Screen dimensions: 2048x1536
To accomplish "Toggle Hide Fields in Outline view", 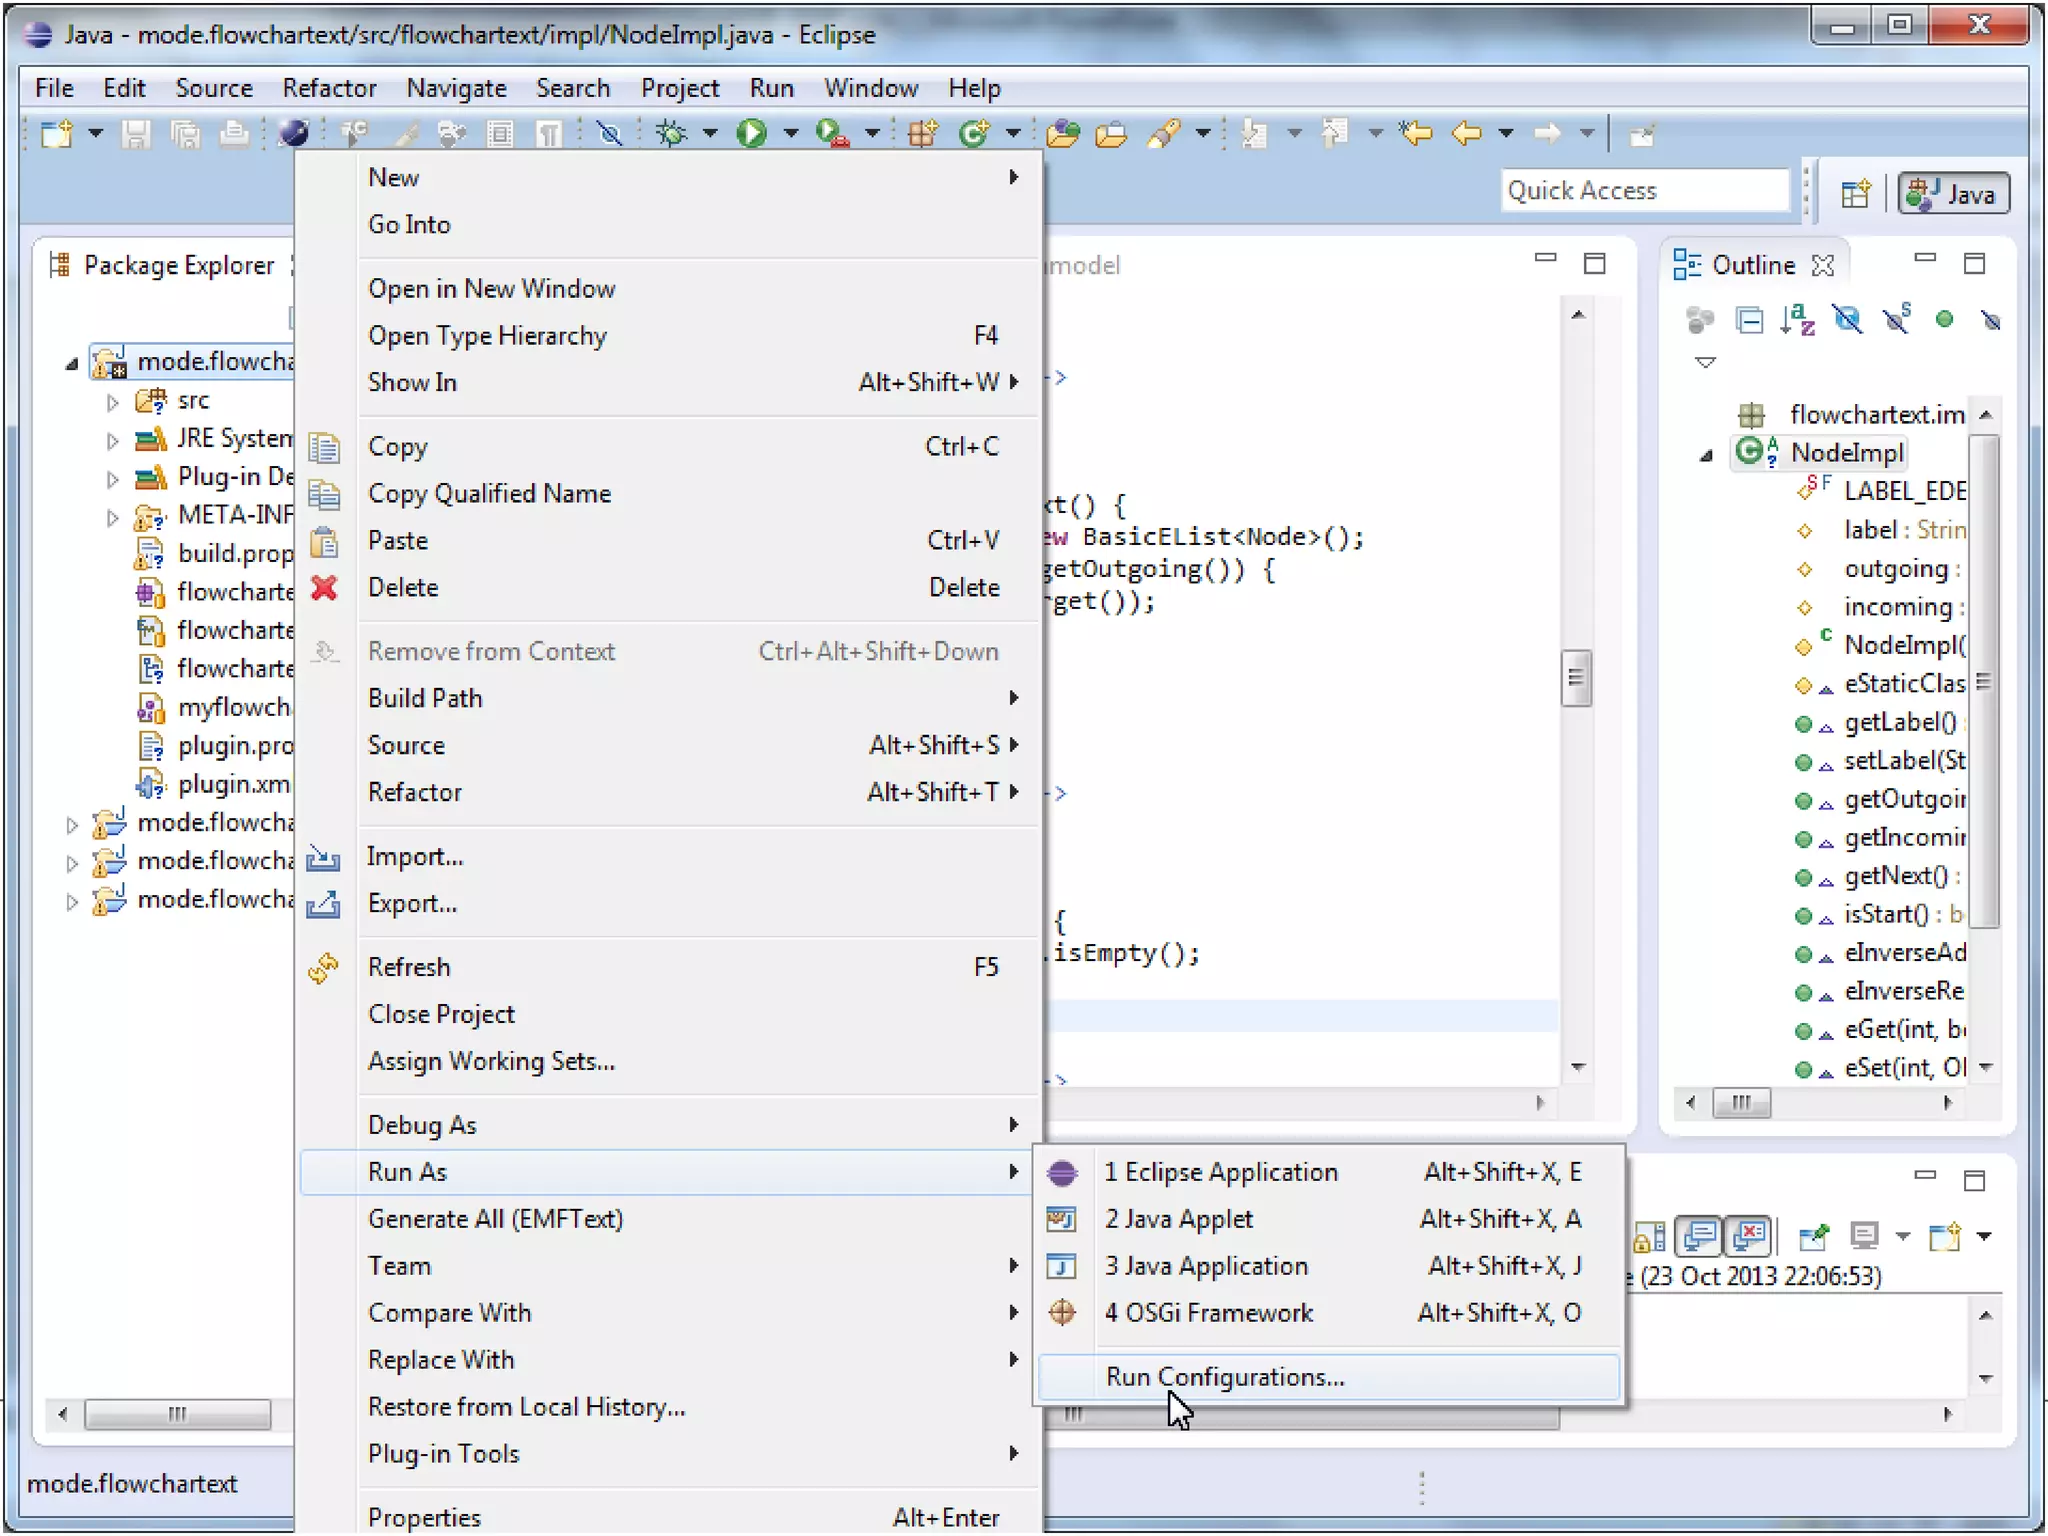I will point(1846,320).
